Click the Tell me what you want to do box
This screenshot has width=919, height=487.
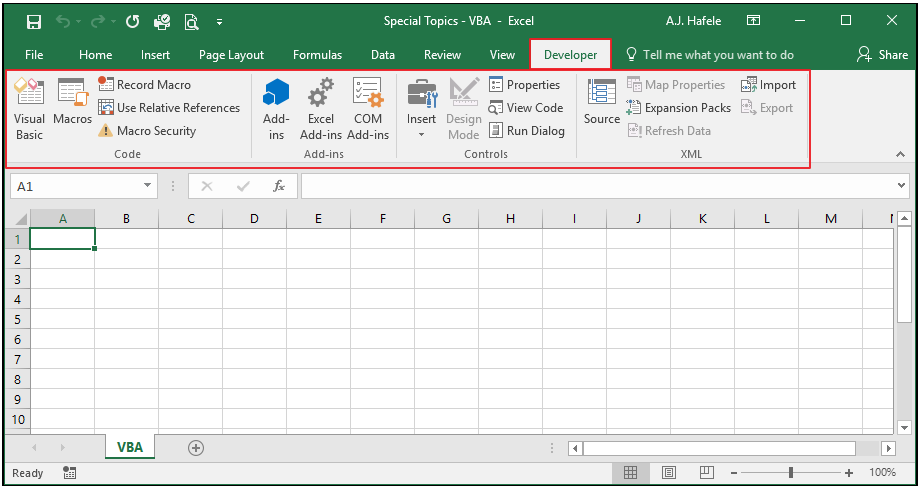tap(710, 55)
